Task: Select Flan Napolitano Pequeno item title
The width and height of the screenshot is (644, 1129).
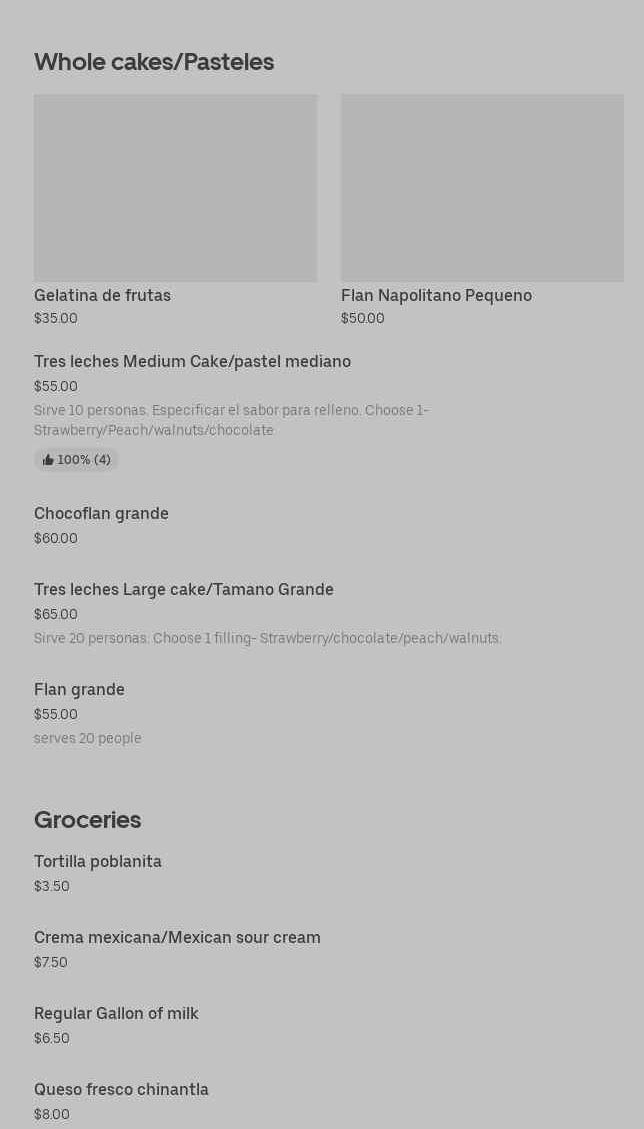Action: (436, 295)
